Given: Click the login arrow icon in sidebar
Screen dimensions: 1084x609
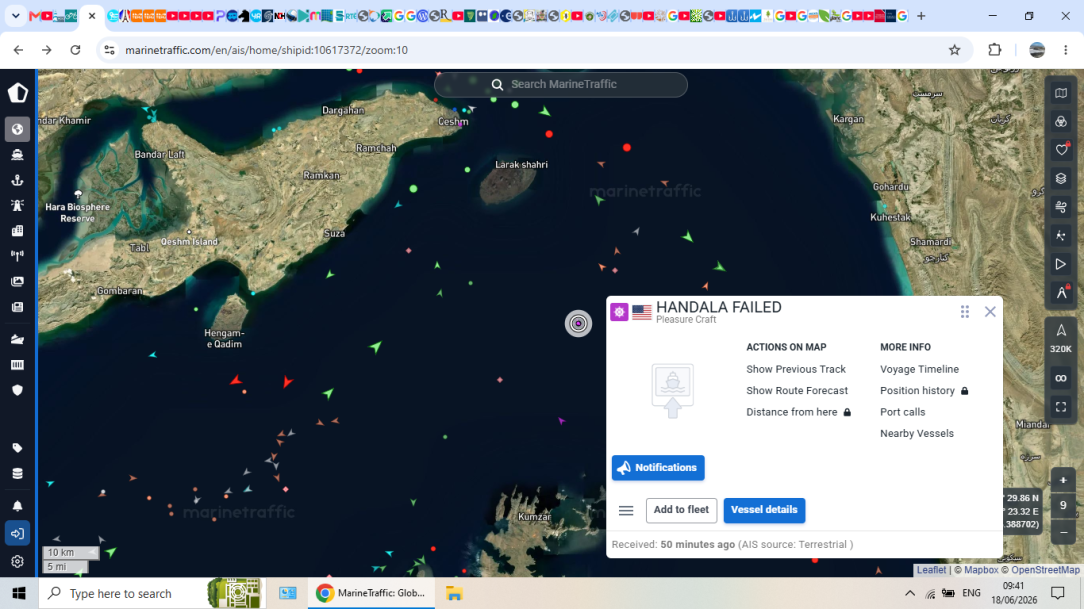Looking at the screenshot, I should click(x=17, y=533).
